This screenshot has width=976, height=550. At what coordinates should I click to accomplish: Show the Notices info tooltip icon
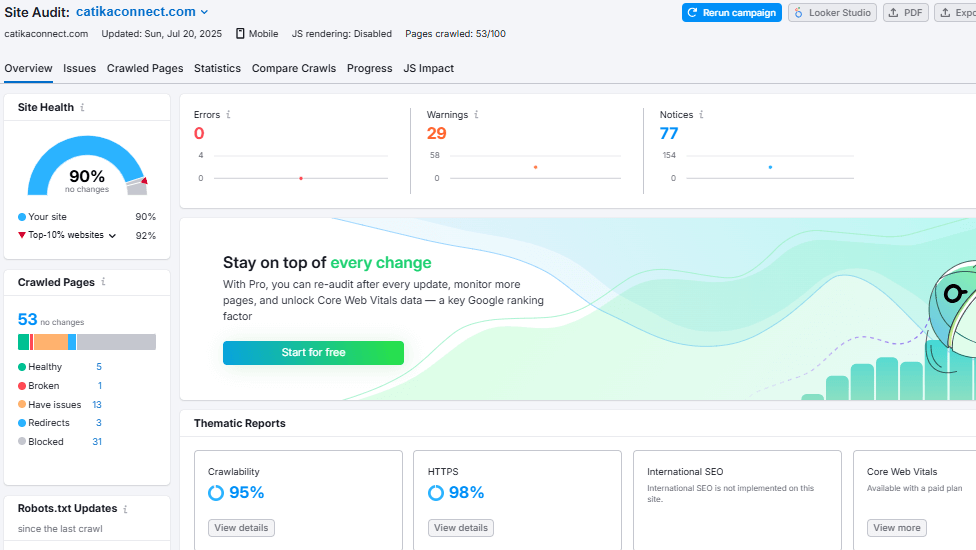coord(701,114)
